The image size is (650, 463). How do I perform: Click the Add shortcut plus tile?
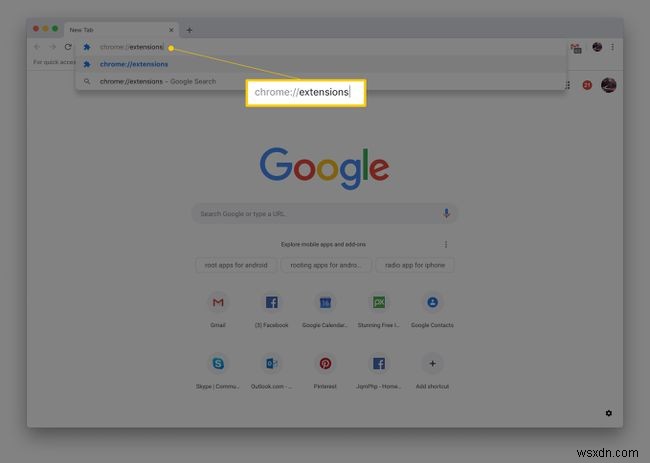click(432, 371)
